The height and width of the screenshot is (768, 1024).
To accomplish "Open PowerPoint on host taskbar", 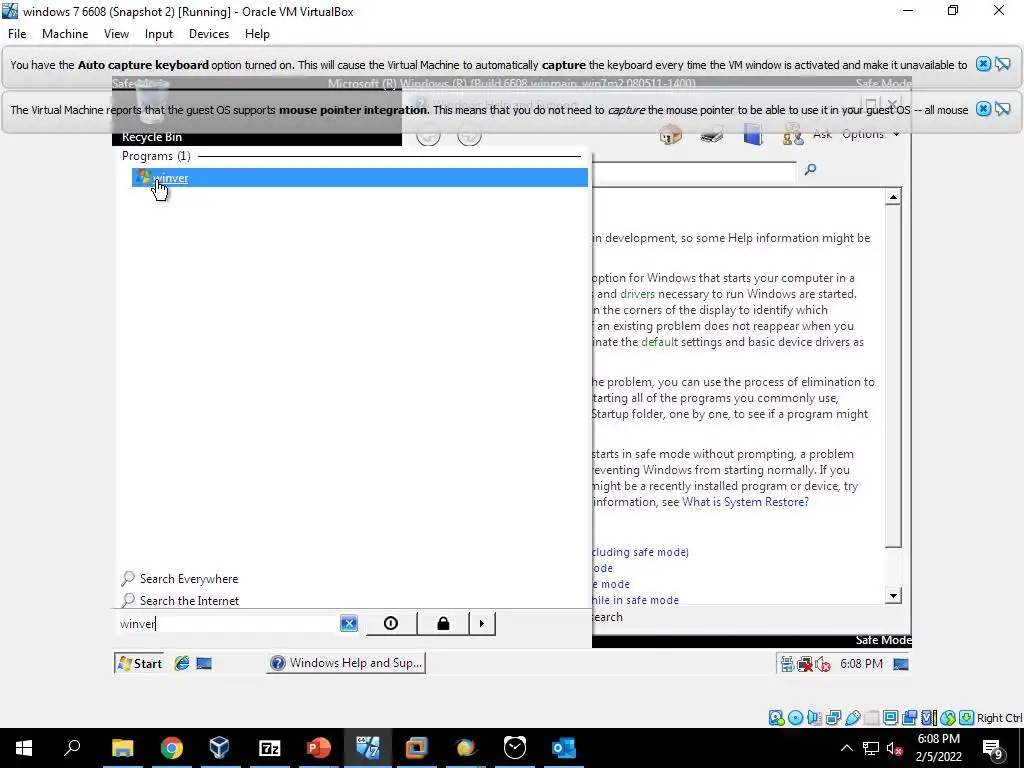I will [x=319, y=748].
